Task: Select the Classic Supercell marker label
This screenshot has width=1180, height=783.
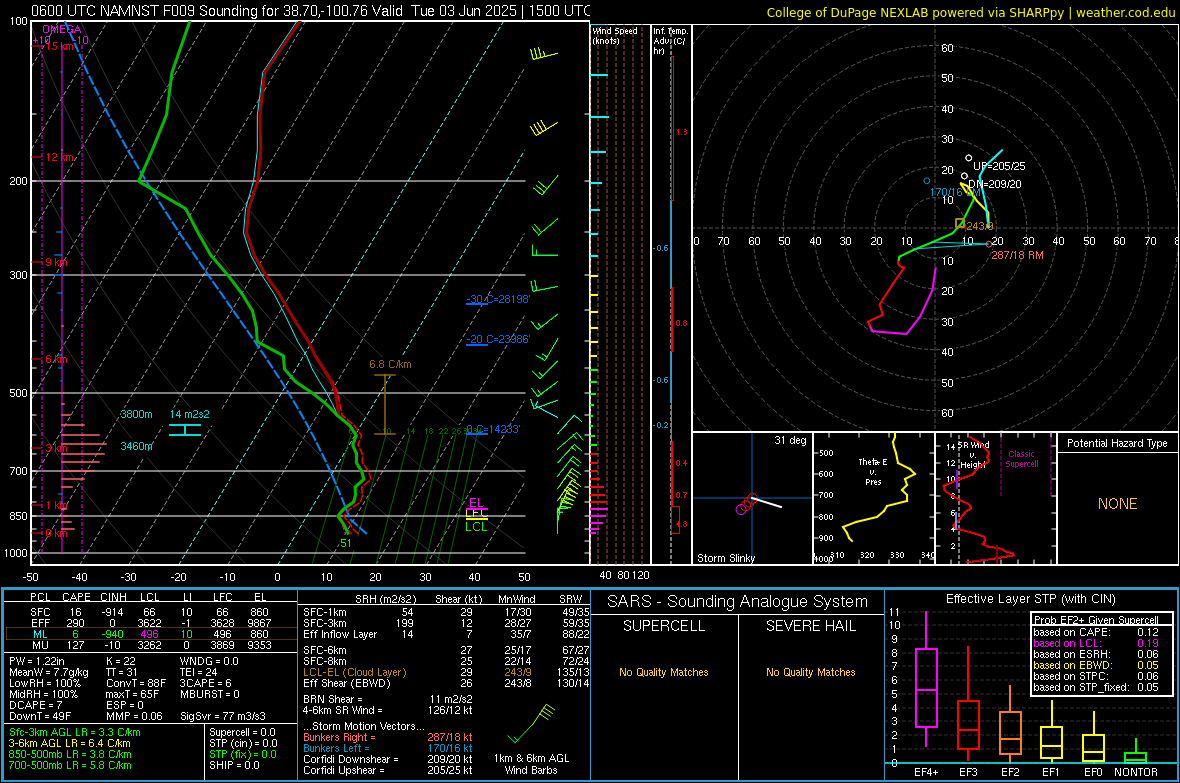Action: [1021, 459]
